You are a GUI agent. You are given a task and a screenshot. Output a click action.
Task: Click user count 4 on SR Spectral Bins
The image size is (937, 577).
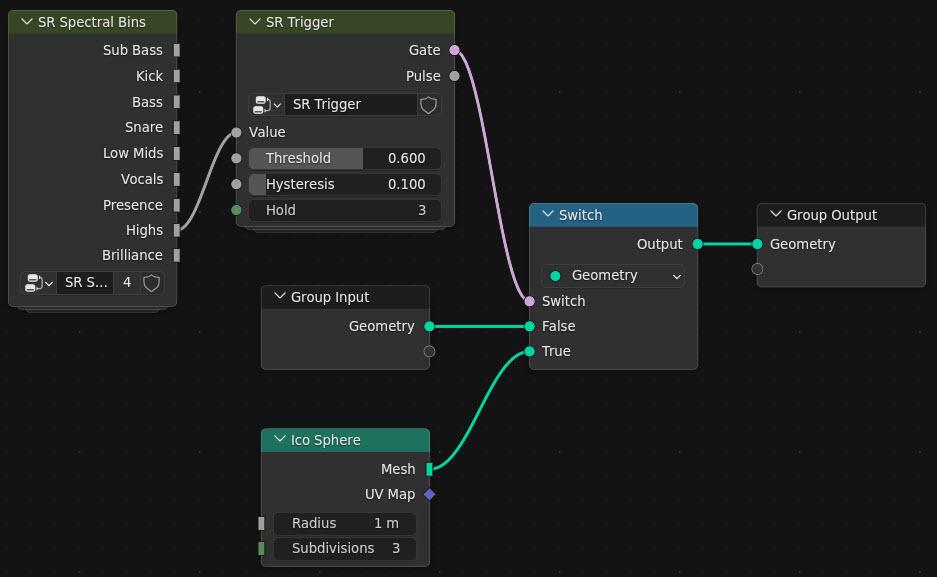pyautogui.click(x=127, y=283)
